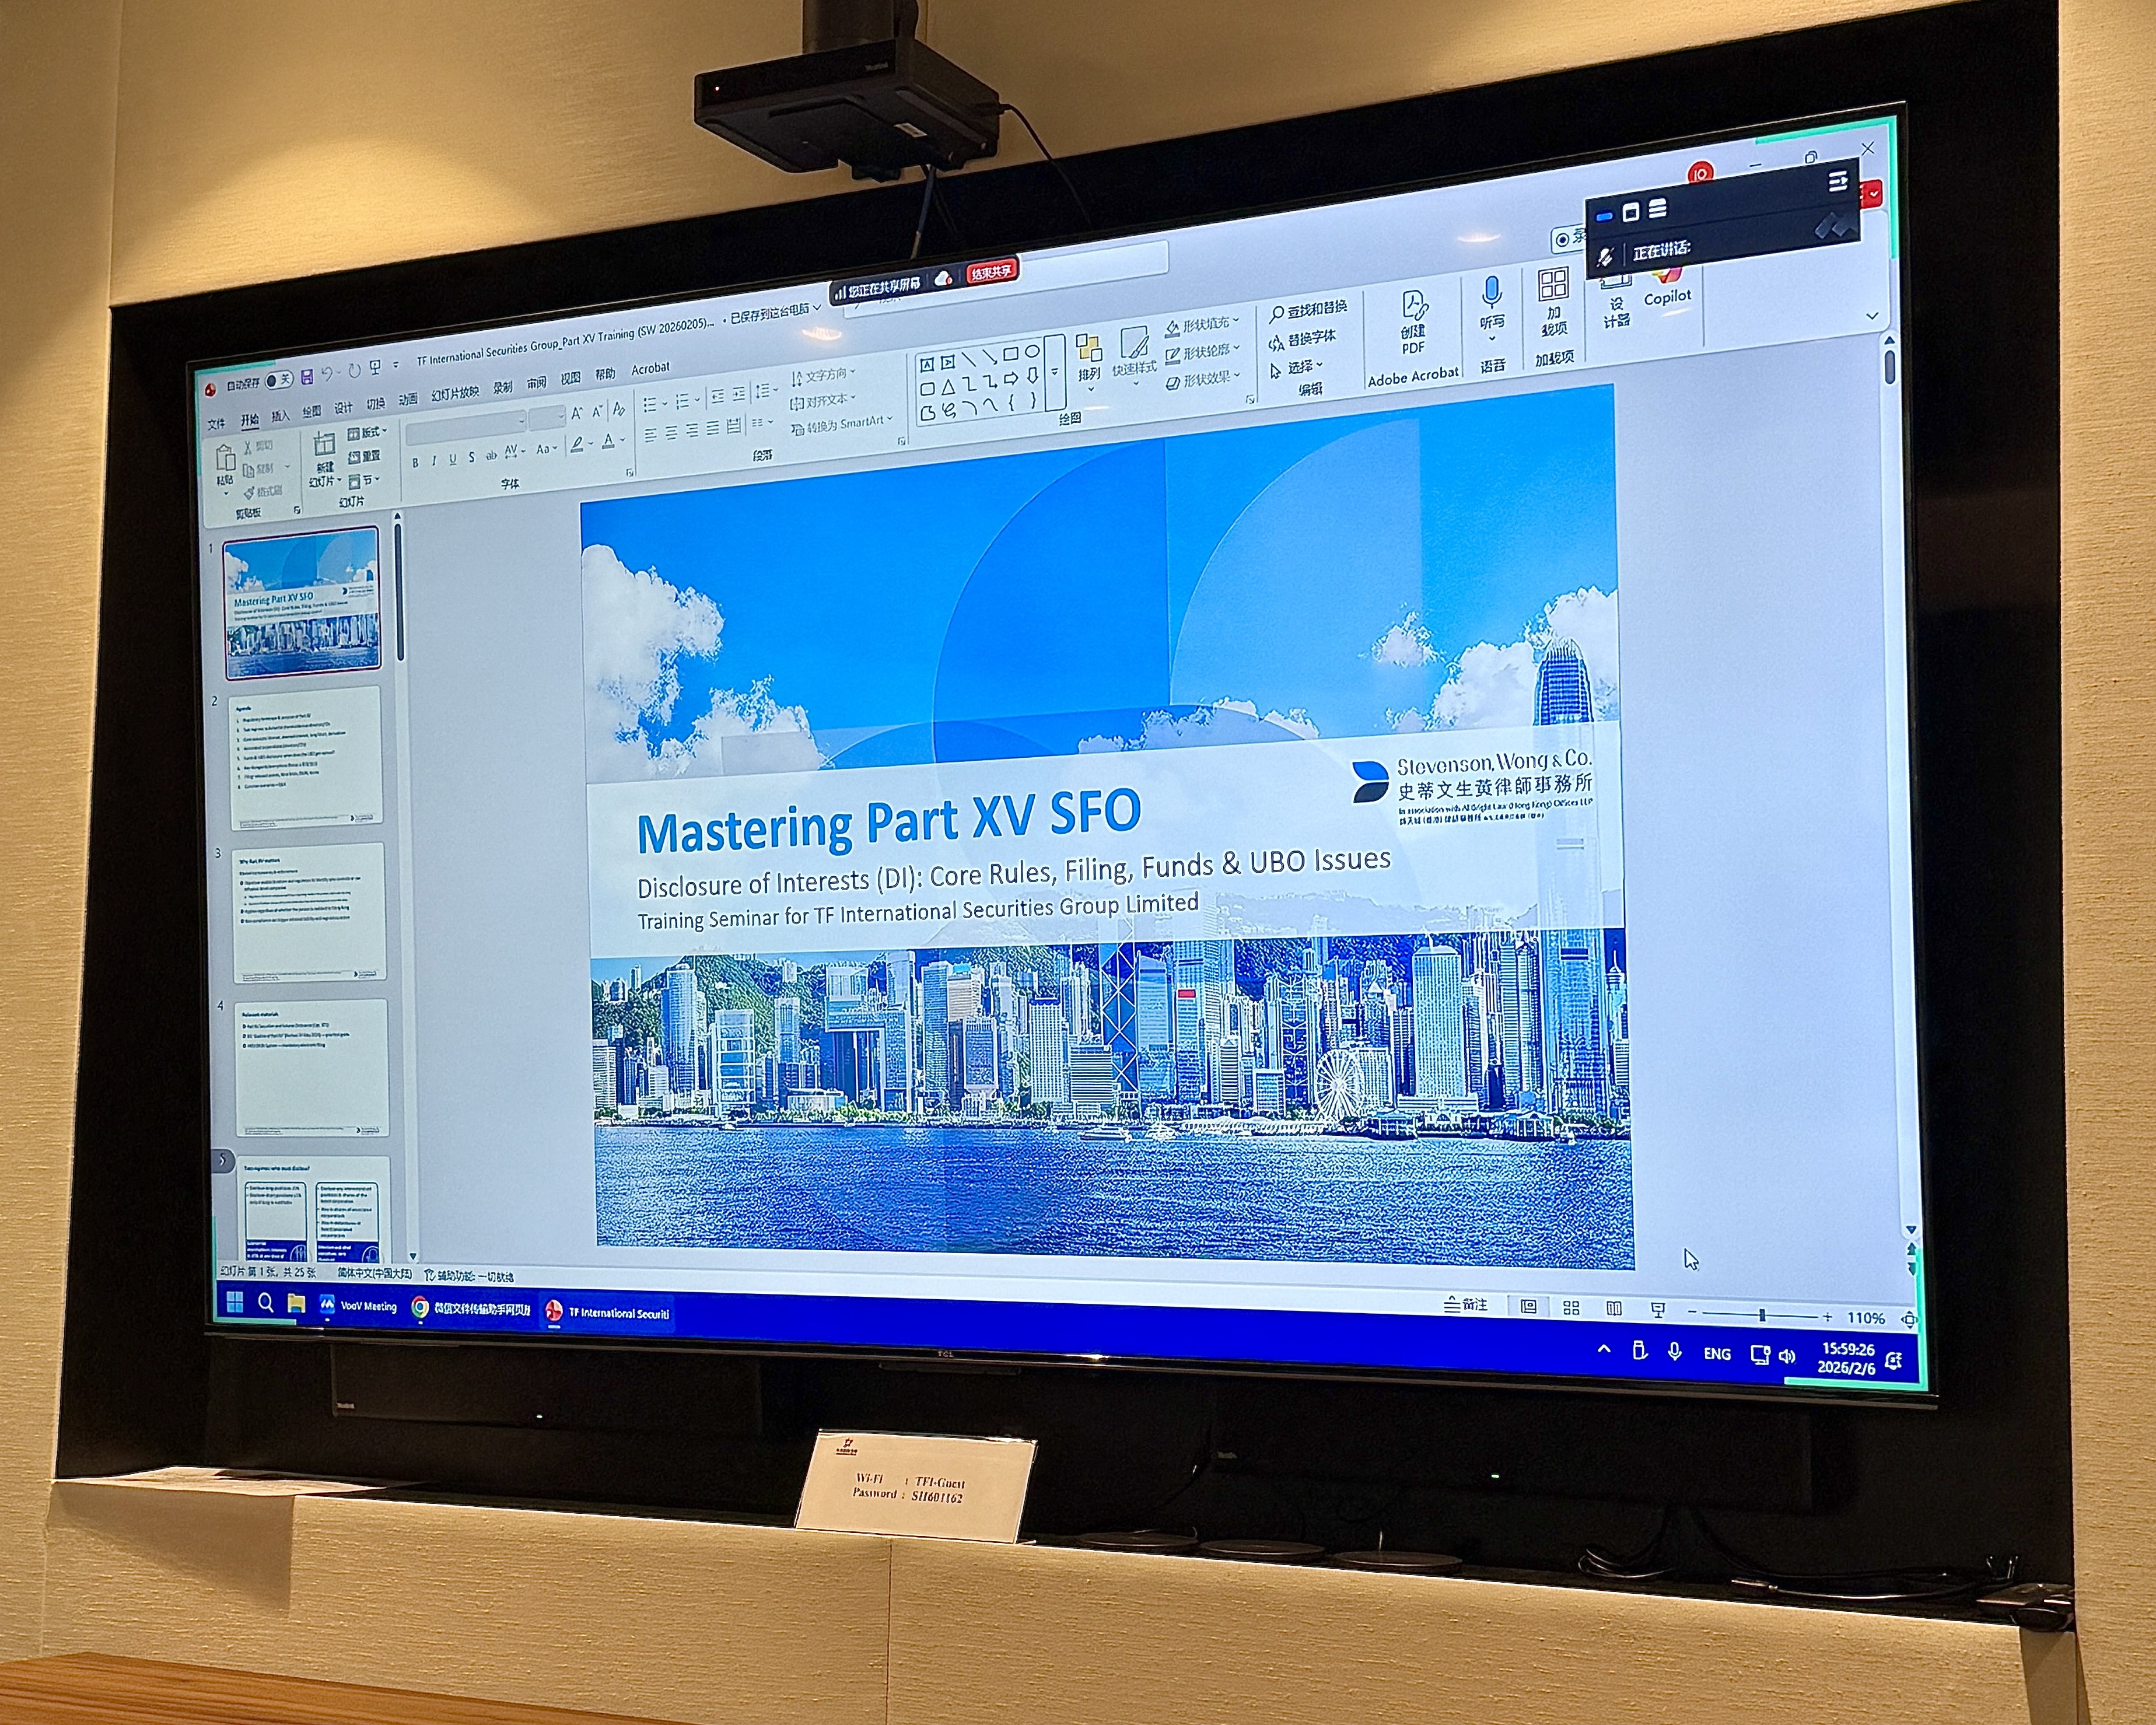Screen dimensions: 2156x1725
Task: Switch to the Insert (插入) tab
Action: 281,416
